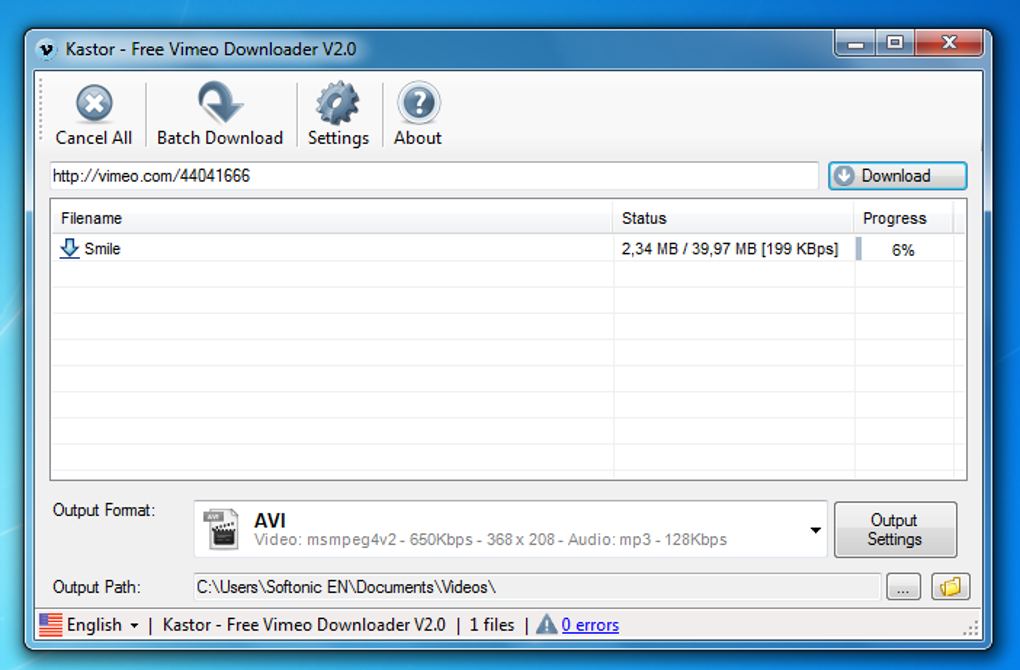Screen dimensions: 1020x670
Task: Click in the Vimeo URL input field
Action: click(434, 176)
